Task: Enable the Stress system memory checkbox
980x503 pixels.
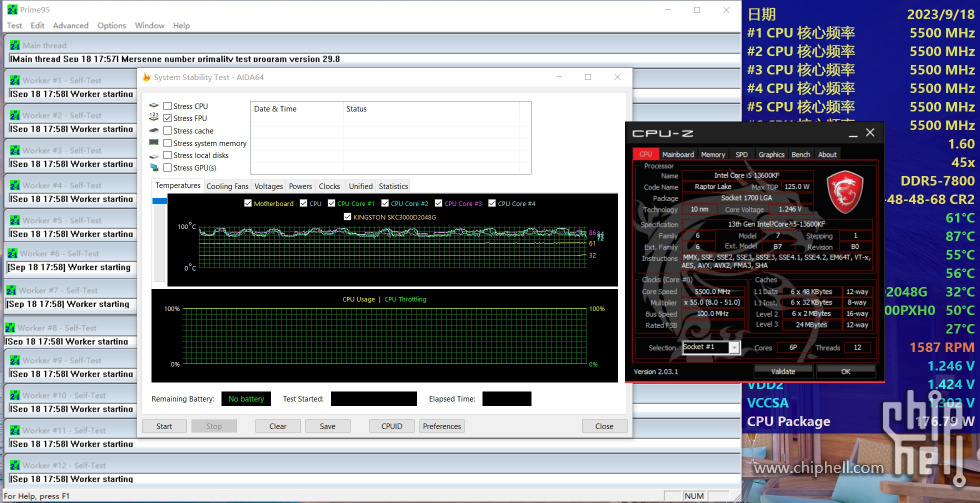Action: coord(168,143)
